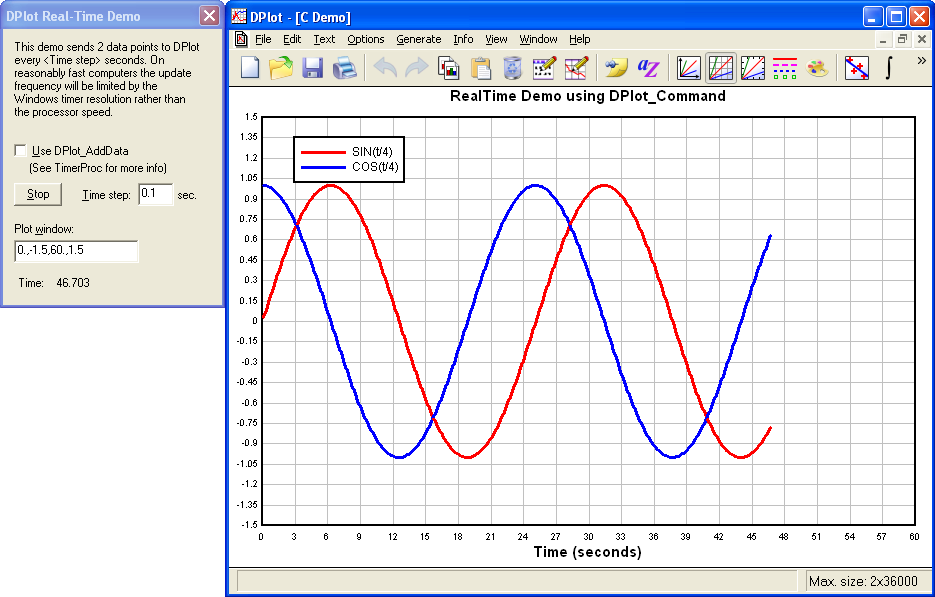Close the DPlot Real-Time Demo dialog
This screenshot has width=935, height=597.
[209, 16]
